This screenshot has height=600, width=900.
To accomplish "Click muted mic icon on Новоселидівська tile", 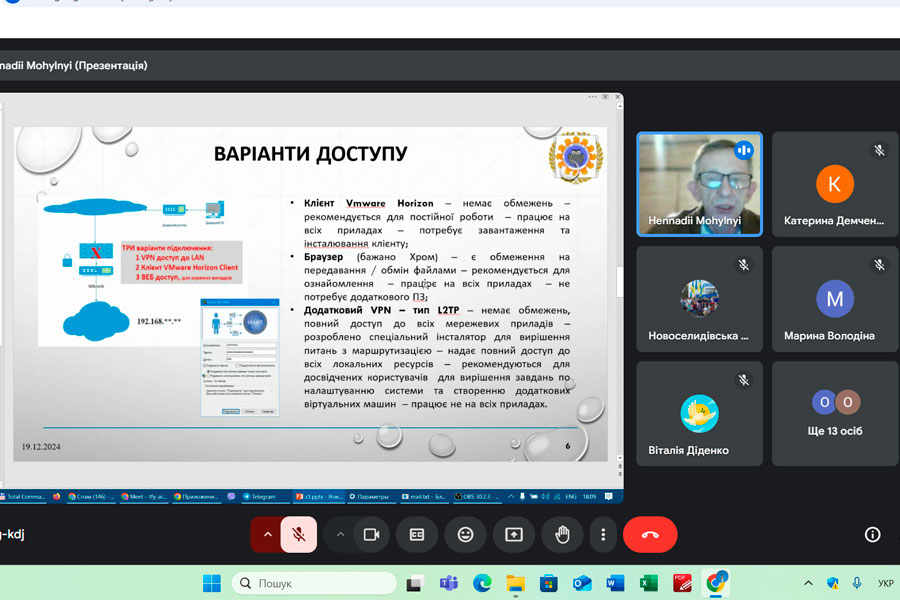I will coord(743,265).
